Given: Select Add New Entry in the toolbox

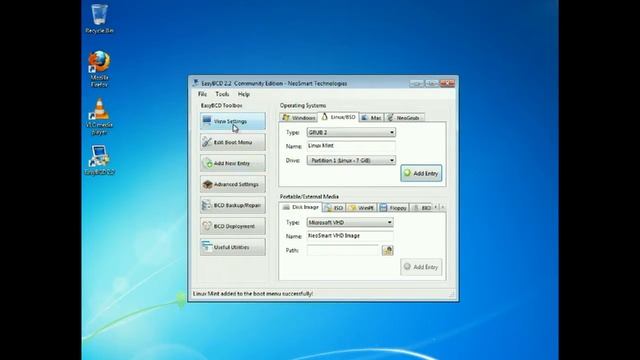Looking at the screenshot, I should (x=233, y=163).
